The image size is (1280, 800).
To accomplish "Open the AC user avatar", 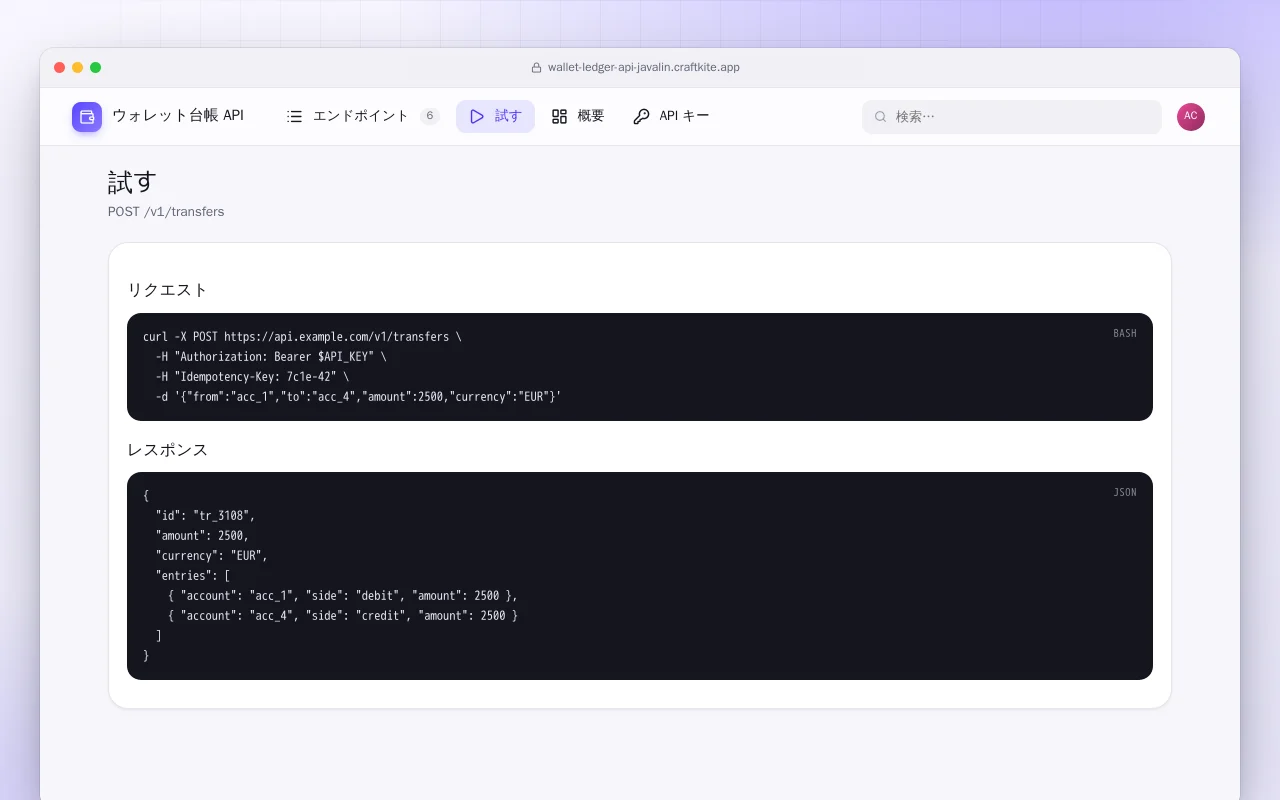I will pos(1191,117).
